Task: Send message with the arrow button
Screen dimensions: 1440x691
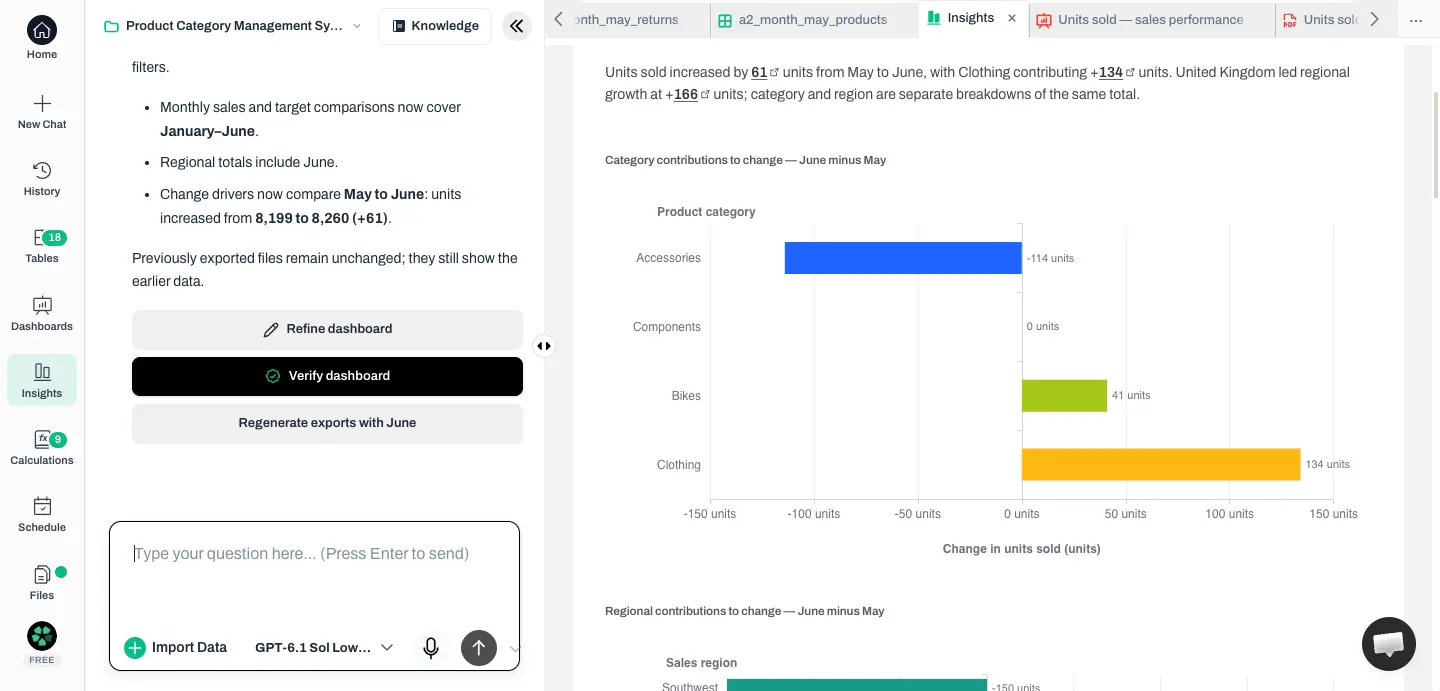Action: [479, 648]
